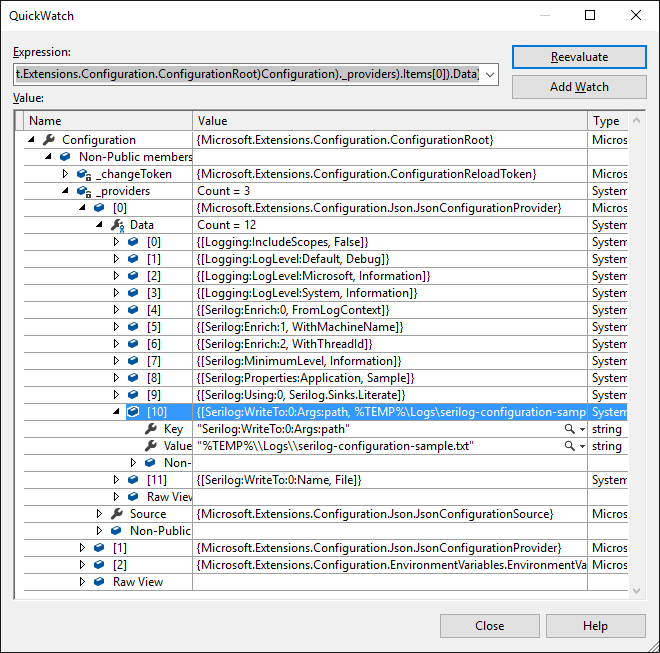The height and width of the screenshot is (653, 660).
Task: Collapse the Non-Public members node under Configuration
Action: pyautogui.click(x=48, y=157)
